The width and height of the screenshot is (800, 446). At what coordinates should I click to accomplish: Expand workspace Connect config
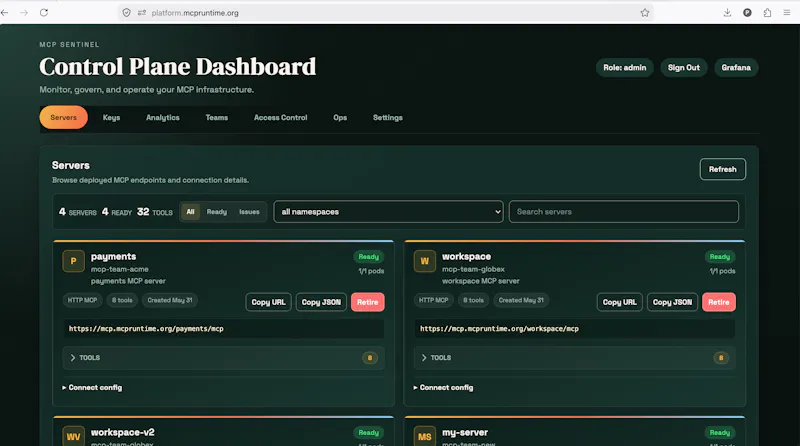click(443, 388)
